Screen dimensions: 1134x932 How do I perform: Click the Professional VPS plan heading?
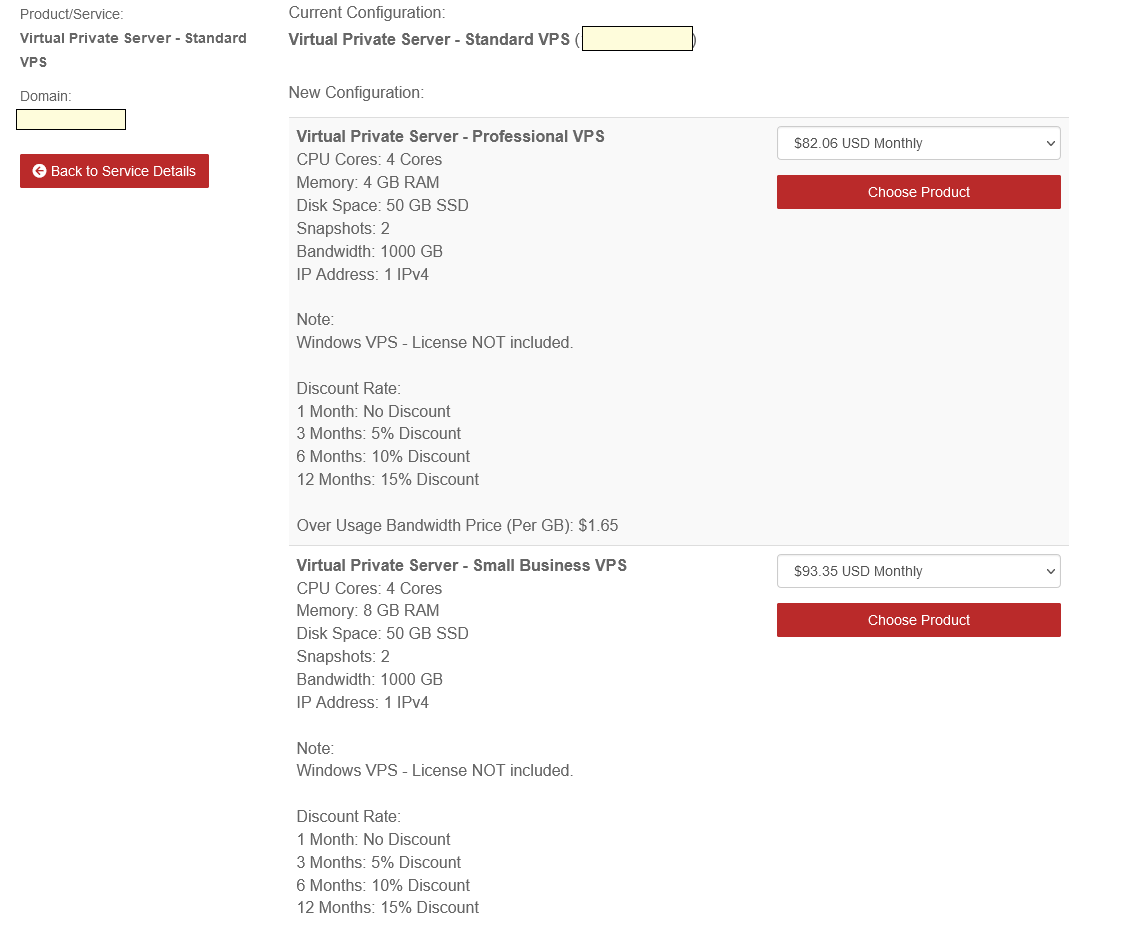coord(451,137)
